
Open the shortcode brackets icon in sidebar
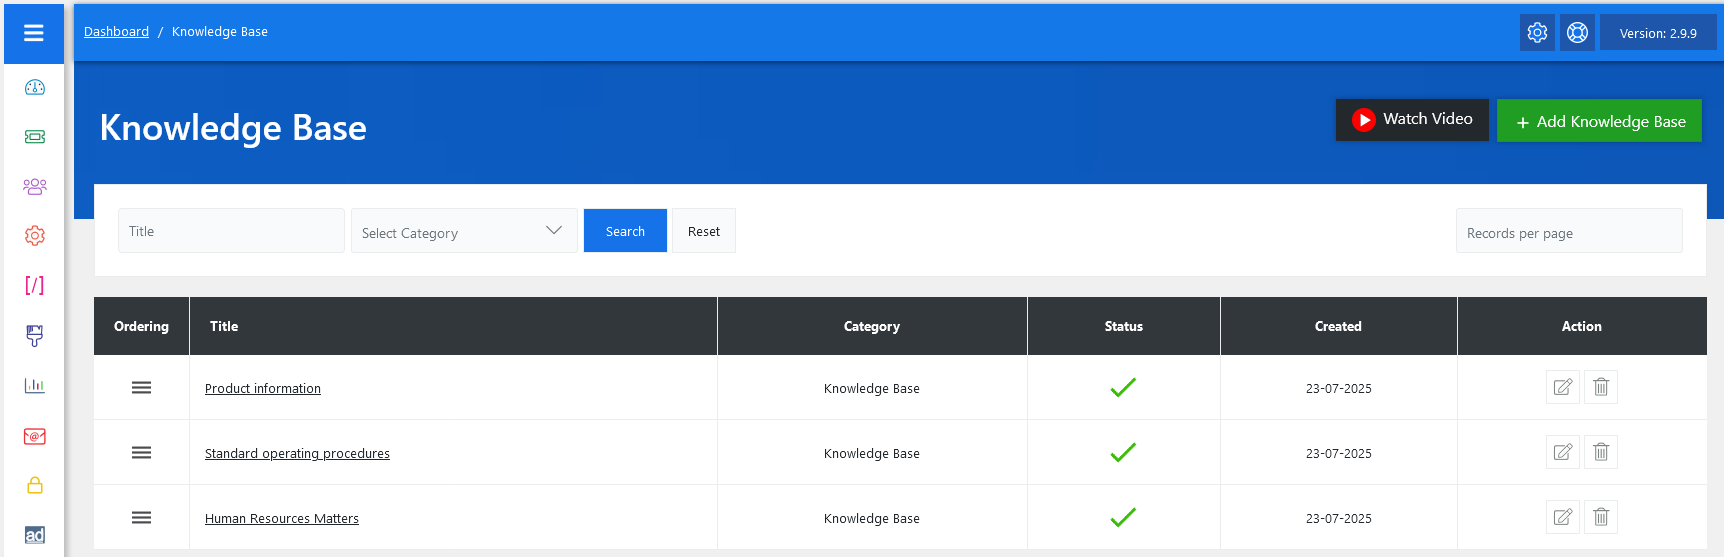35,285
